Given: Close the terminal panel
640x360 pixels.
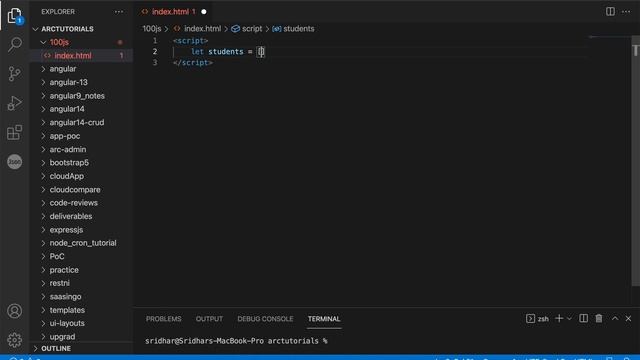Looking at the screenshot, I should coord(628,318).
